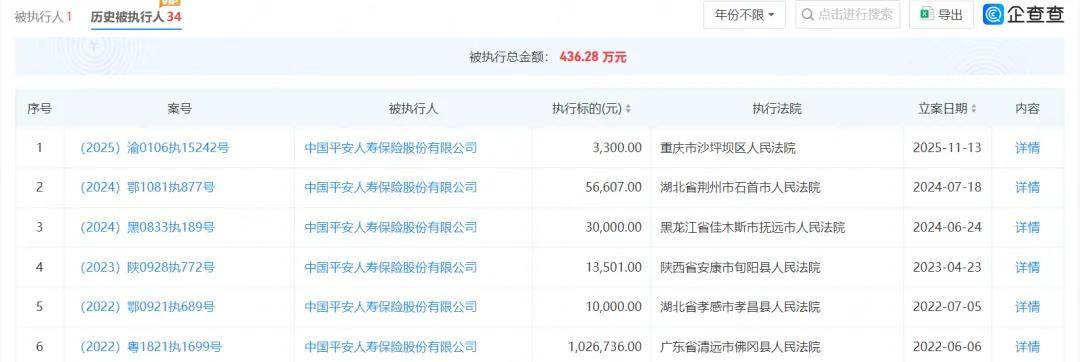1080x362 pixels.
Task: Click the 内容 column header
Action: pyautogui.click(x=1028, y=109)
